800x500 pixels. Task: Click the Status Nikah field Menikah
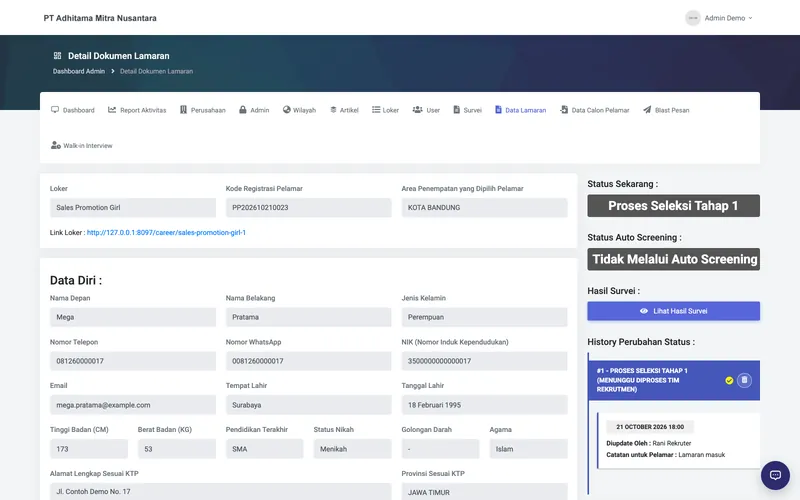(x=353, y=448)
